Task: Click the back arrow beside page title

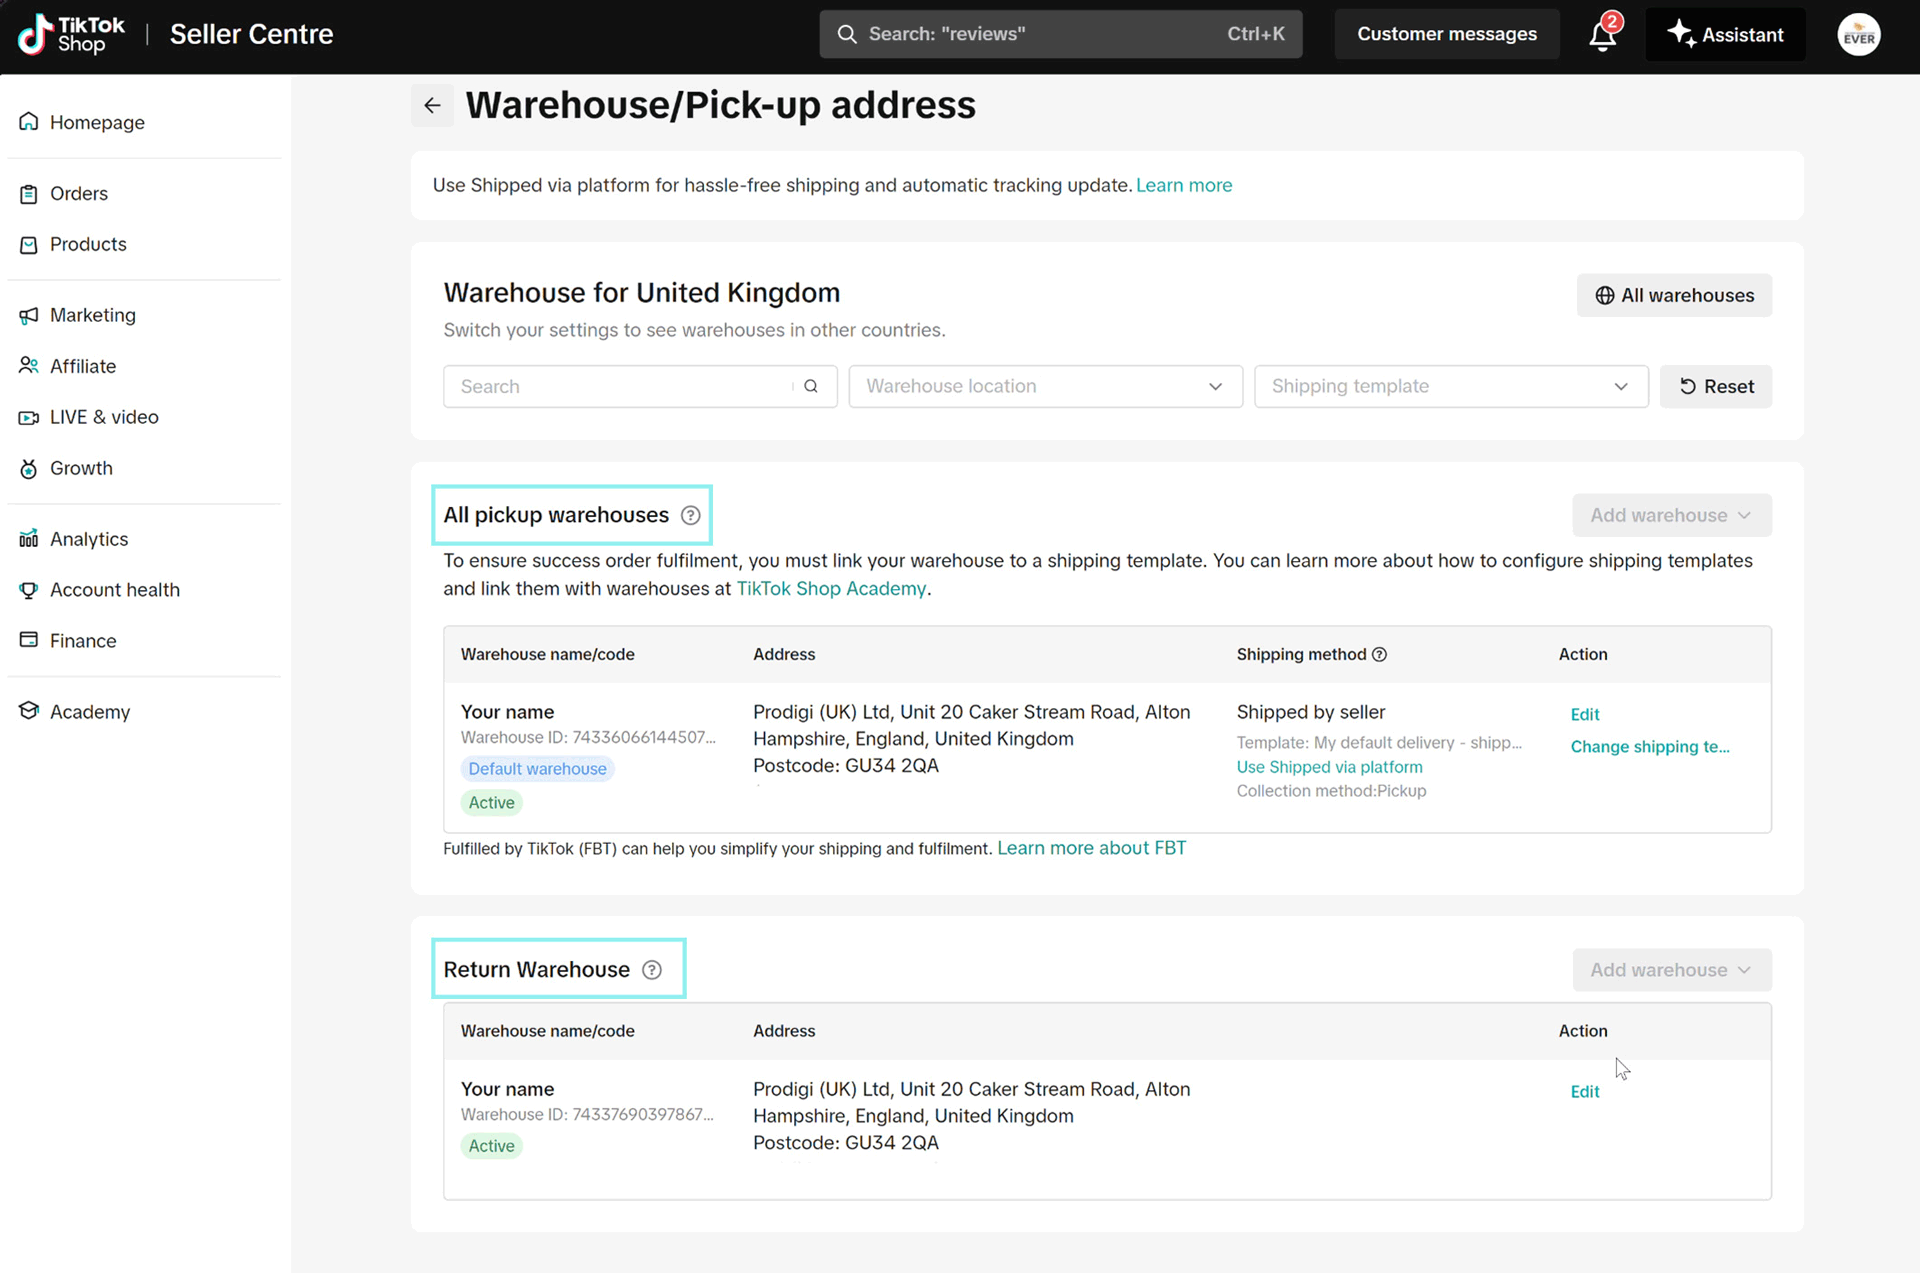Action: click(x=432, y=106)
